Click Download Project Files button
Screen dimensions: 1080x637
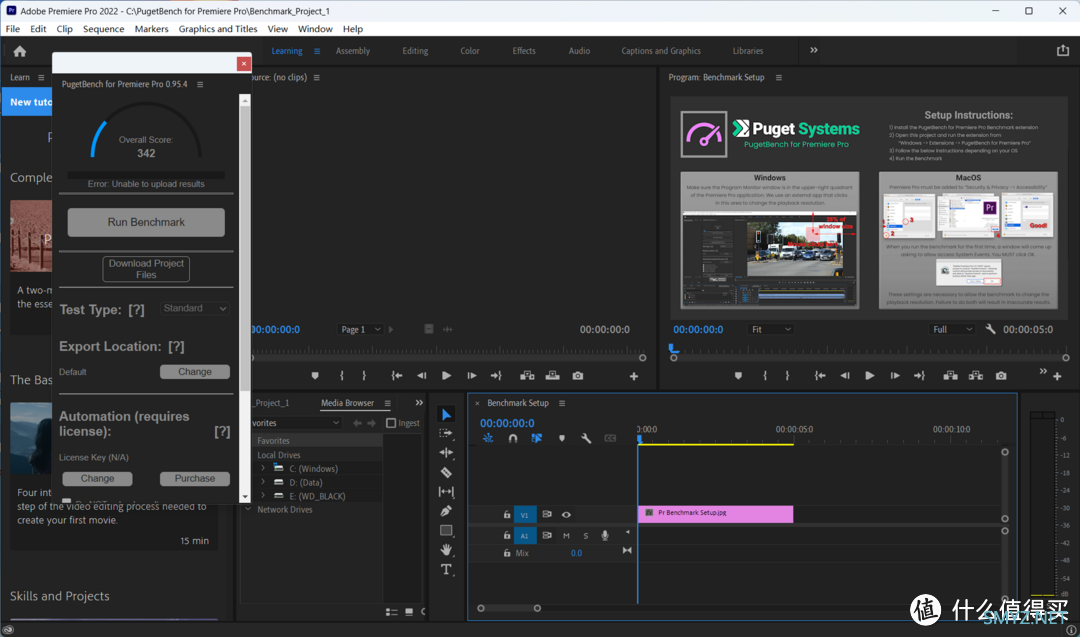point(146,269)
